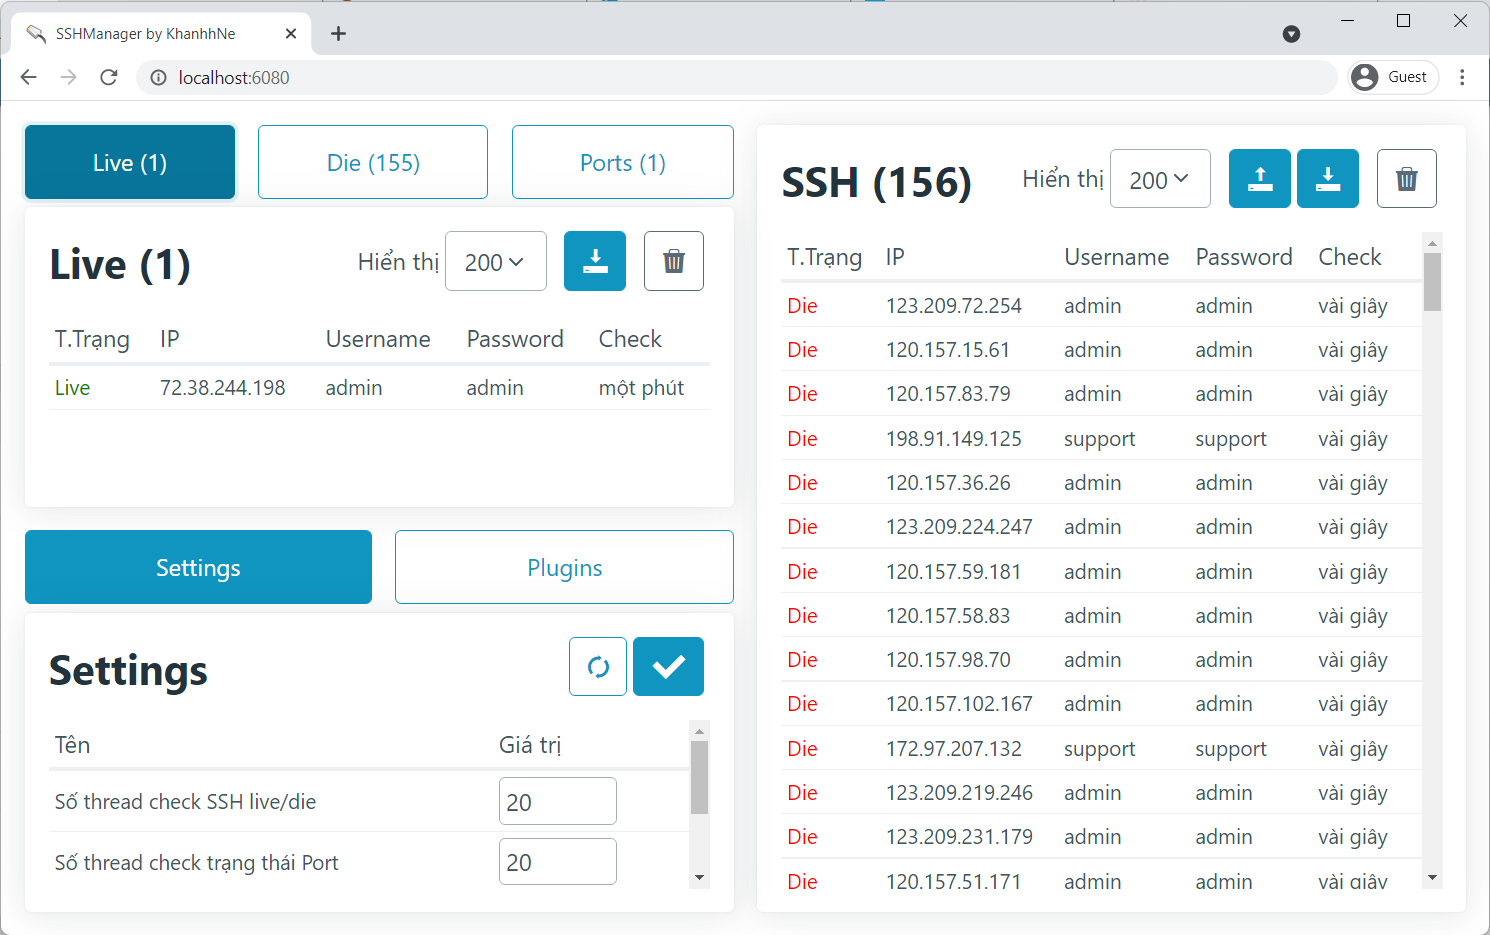This screenshot has height=935, width=1490.
Task: Expand the Live panel display count dropdown
Action: 495,262
